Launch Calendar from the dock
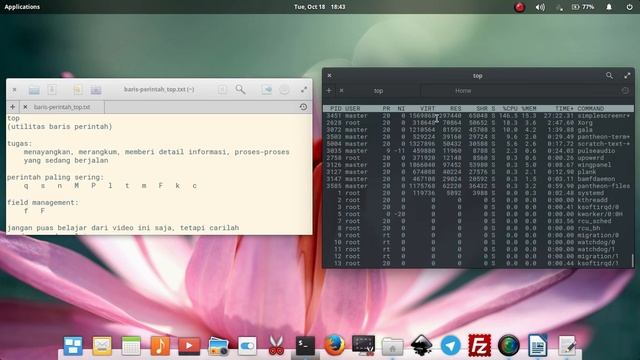The width and height of the screenshot is (640, 360). (x=131, y=346)
